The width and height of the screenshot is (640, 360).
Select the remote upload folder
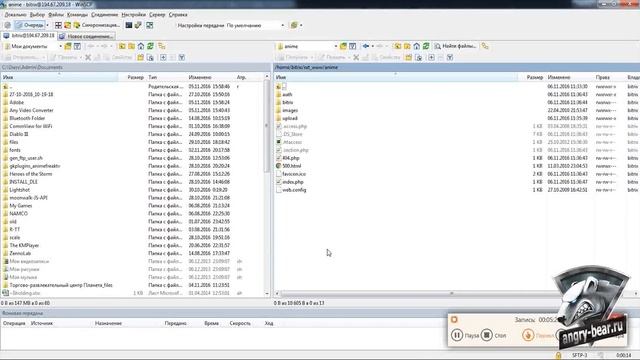290,118
